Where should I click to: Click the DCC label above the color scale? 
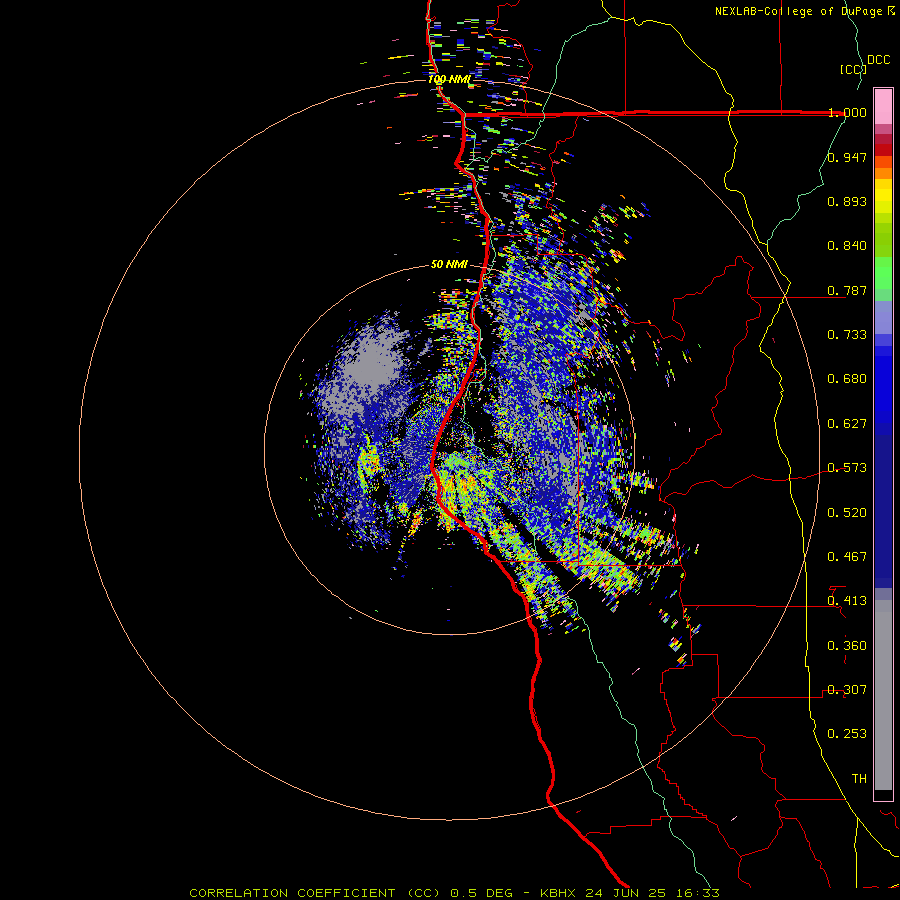click(879, 60)
